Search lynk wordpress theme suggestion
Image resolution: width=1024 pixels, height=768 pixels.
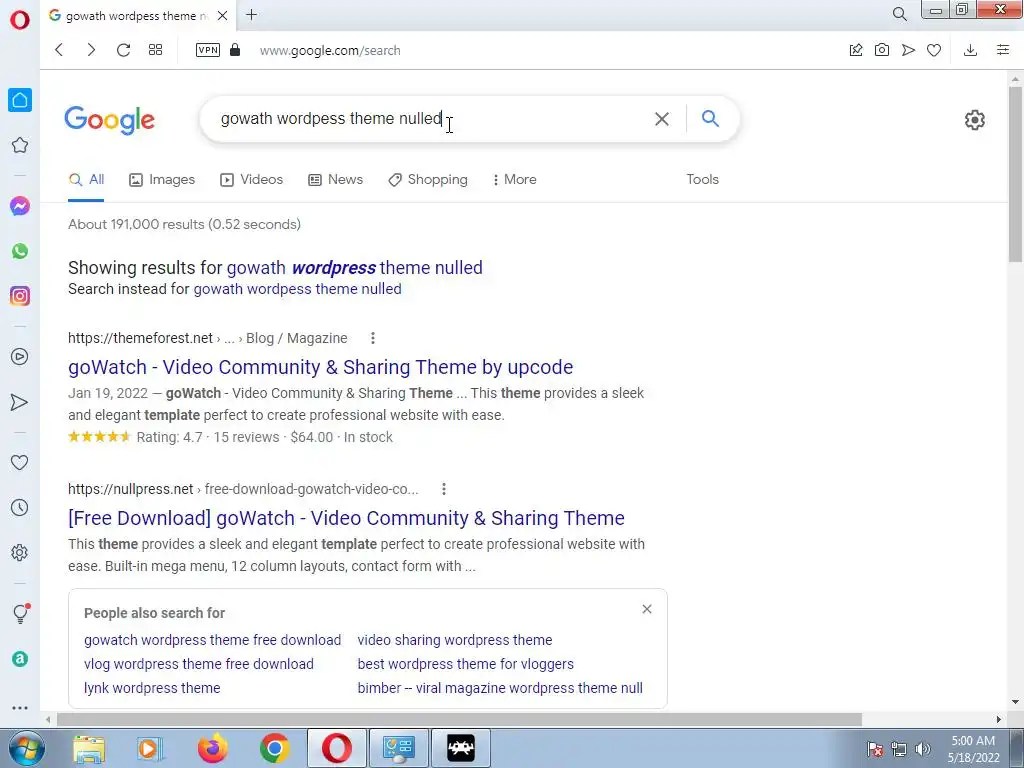(x=152, y=688)
